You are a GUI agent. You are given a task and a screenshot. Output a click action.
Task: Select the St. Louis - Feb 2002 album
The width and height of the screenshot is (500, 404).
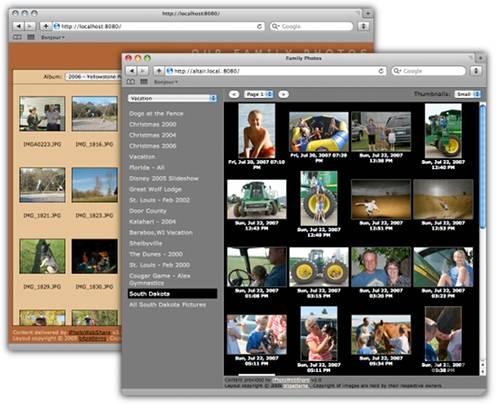[160, 200]
